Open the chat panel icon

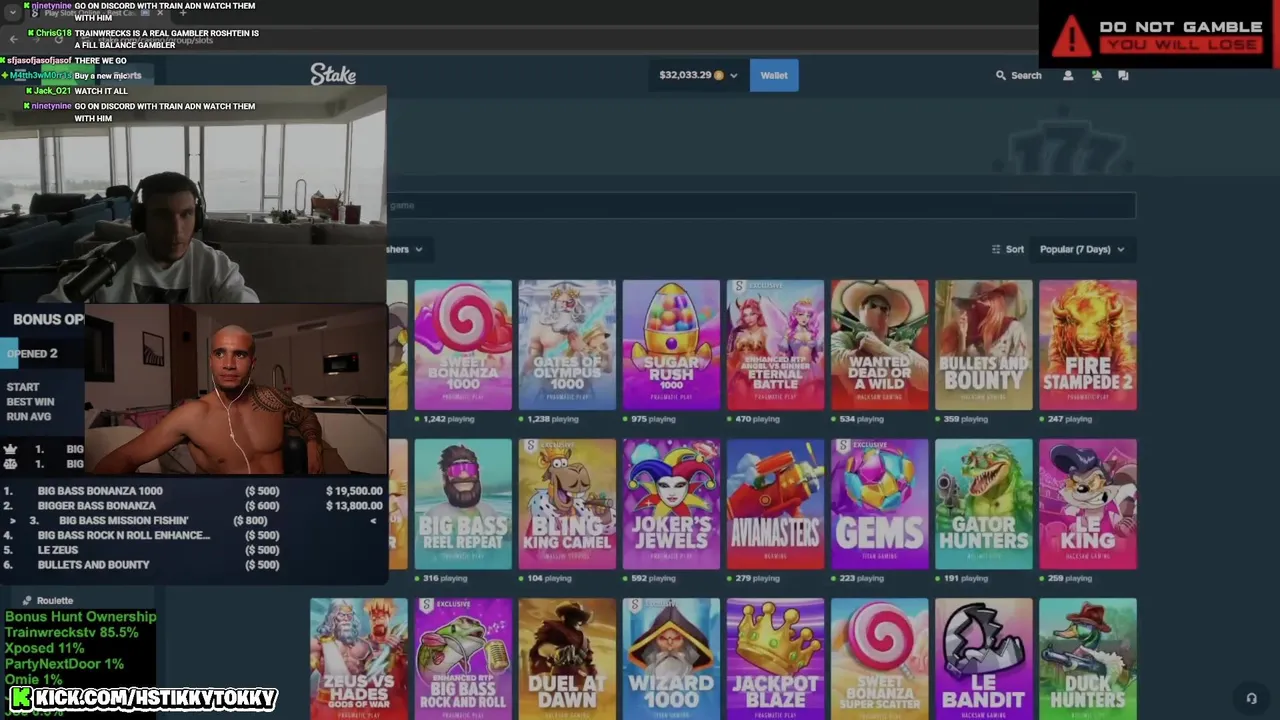pyautogui.click(x=1123, y=75)
